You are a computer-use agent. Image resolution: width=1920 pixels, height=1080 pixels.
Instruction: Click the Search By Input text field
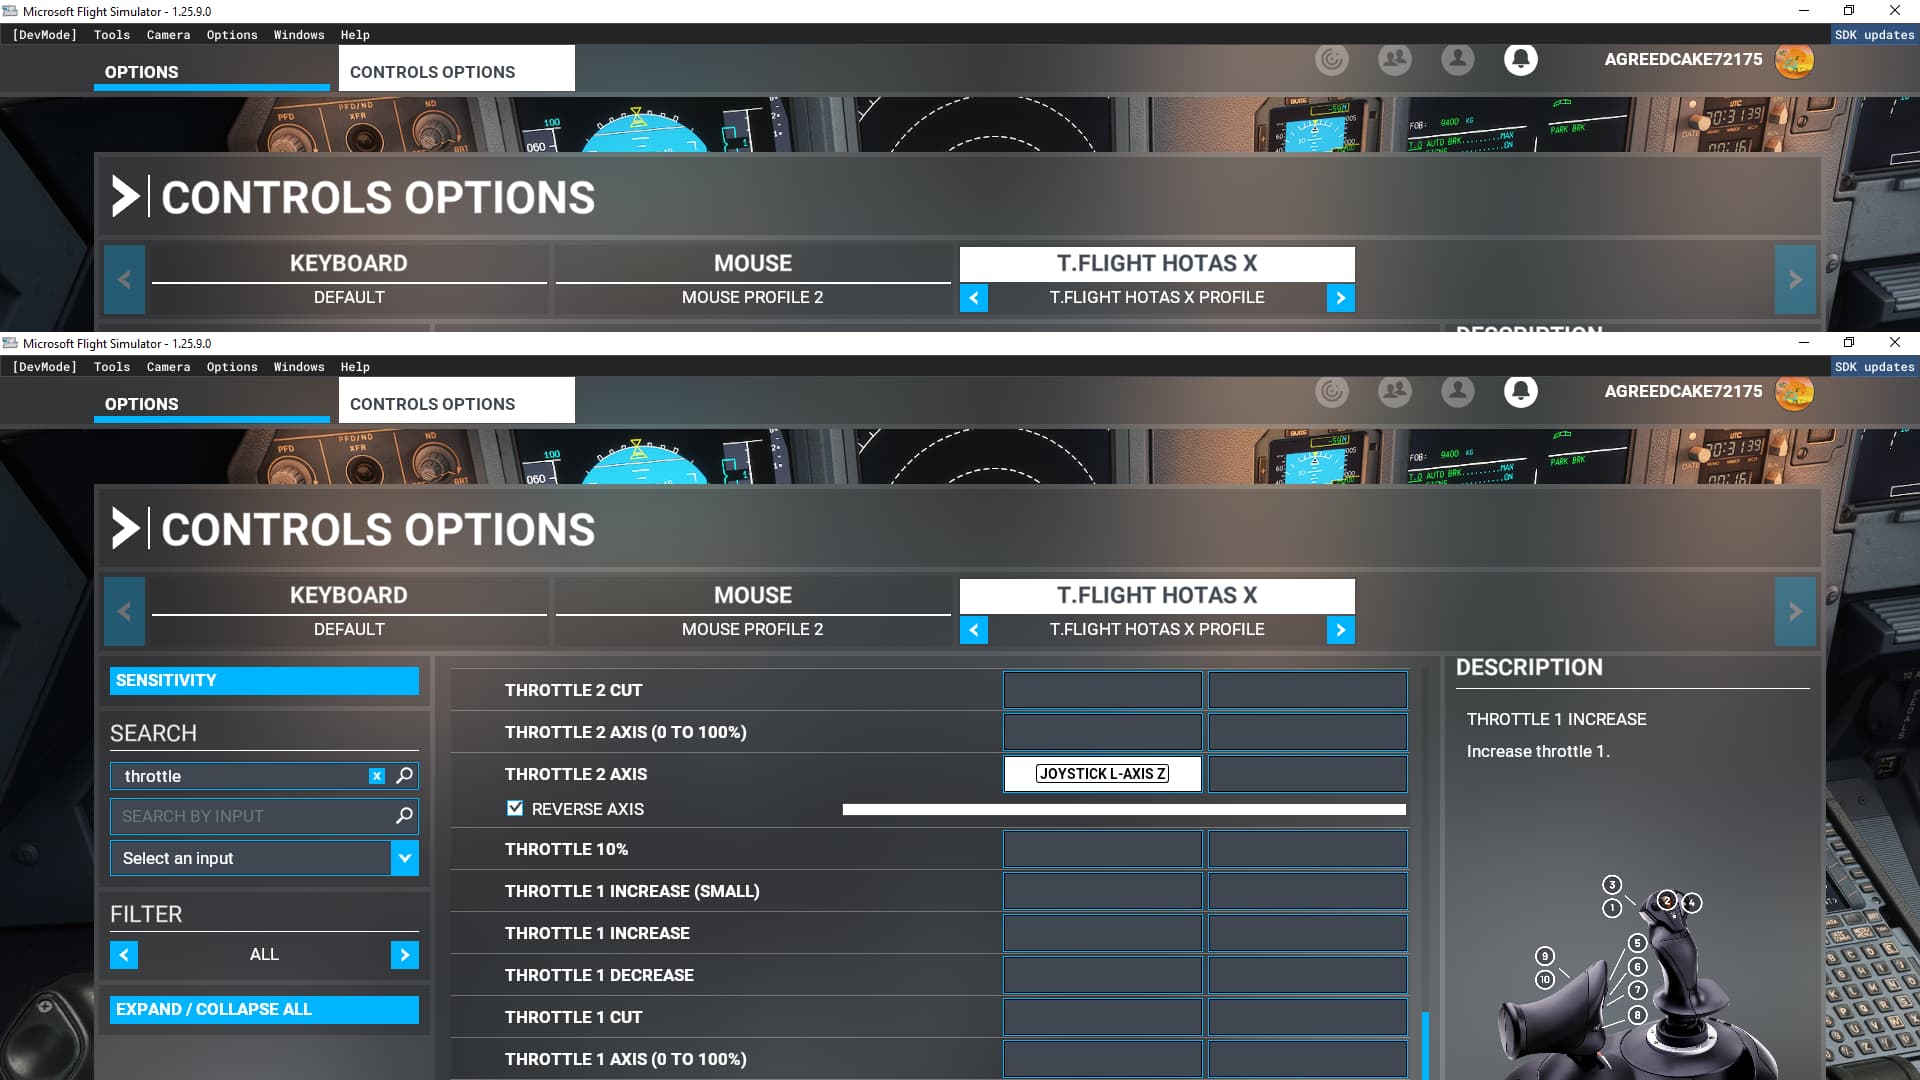tap(250, 816)
